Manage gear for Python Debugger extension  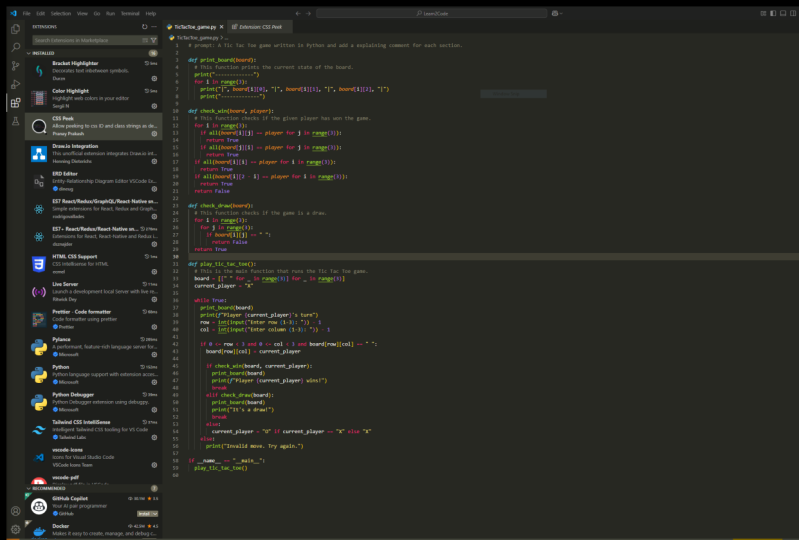point(154,410)
